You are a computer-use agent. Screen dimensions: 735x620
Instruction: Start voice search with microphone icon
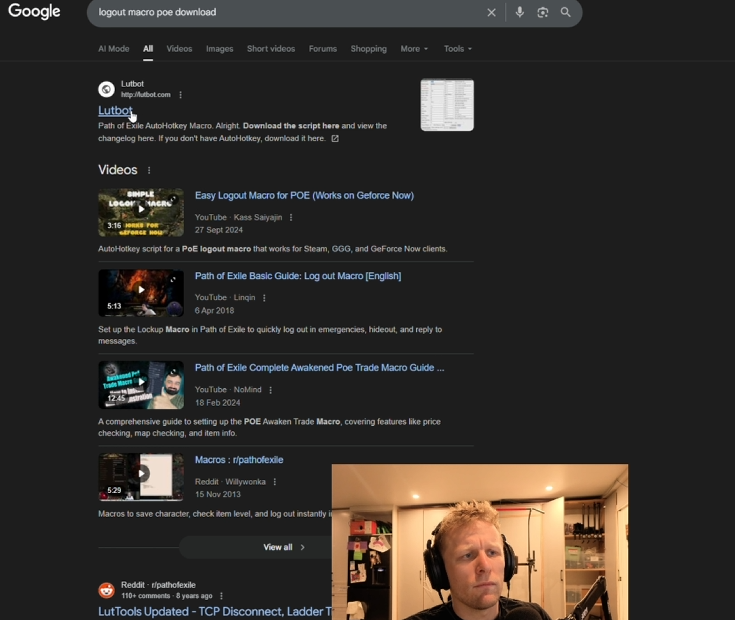(x=519, y=12)
